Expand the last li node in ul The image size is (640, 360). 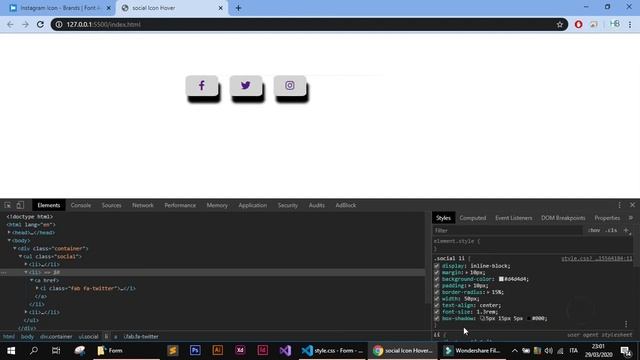(x=26, y=312)
